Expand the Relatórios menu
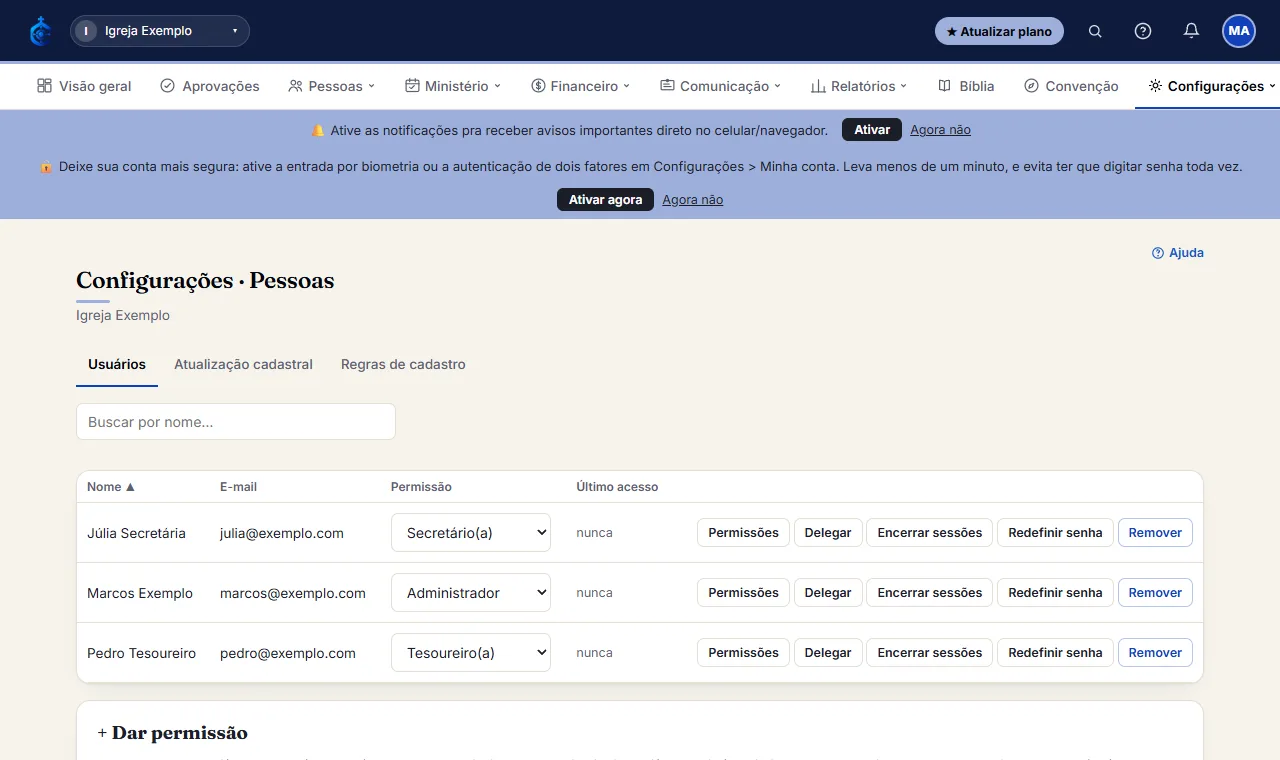 click(x=859, y=86)
